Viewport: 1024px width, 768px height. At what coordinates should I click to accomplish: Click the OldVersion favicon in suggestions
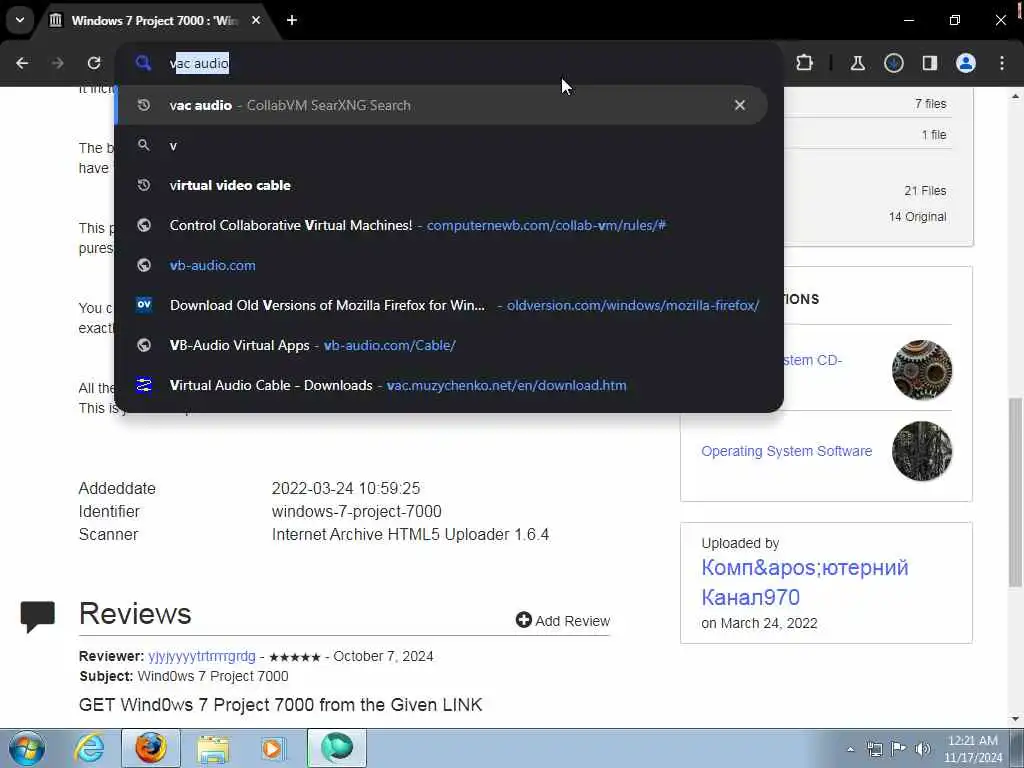click(x=144, y=304)
